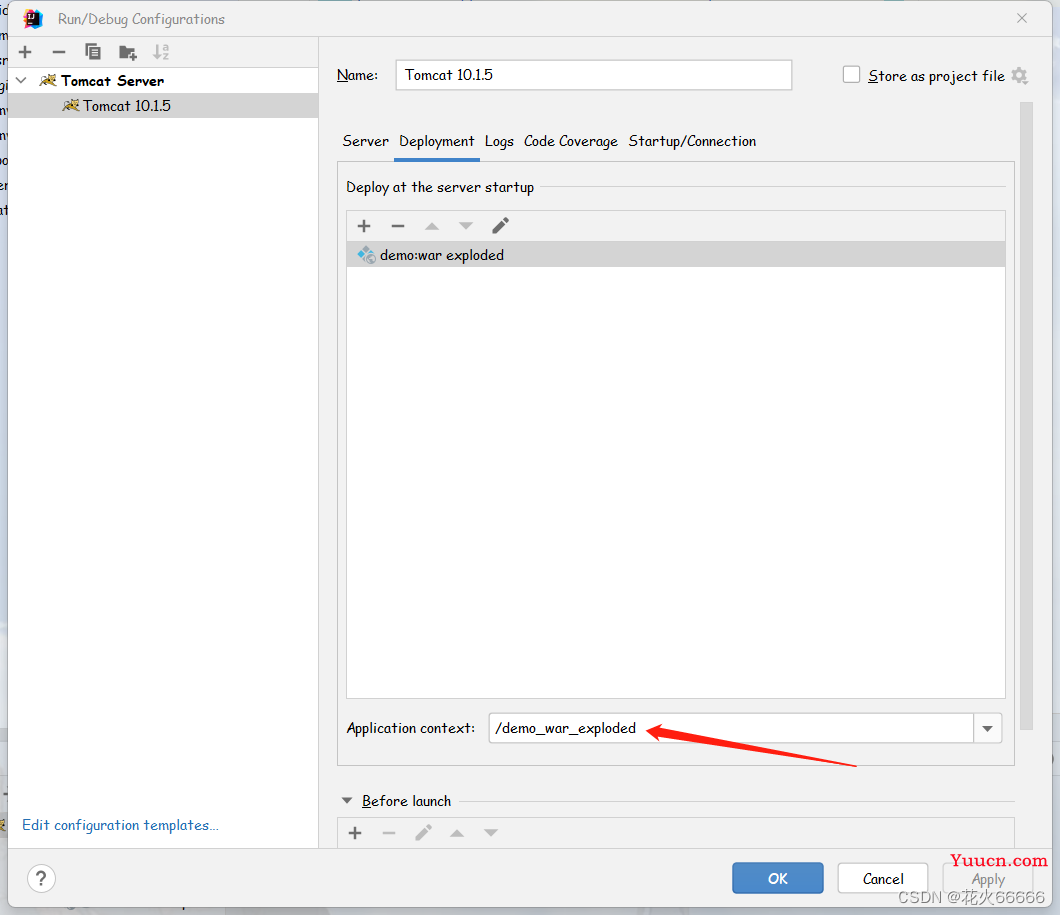Add a new run configuration
This screenshot has width=1060, height=915.
click(25, 52)
